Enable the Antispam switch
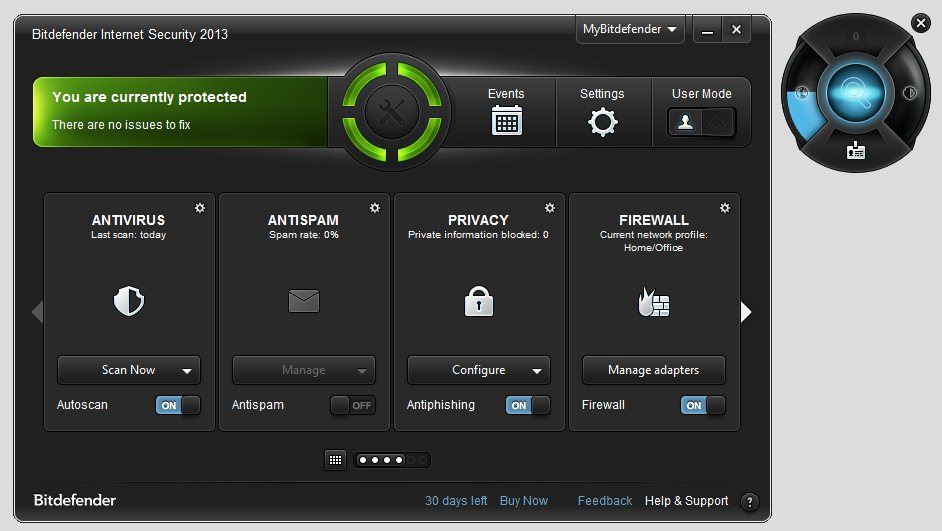Screen dimensions: 942x531 [353, 405]
